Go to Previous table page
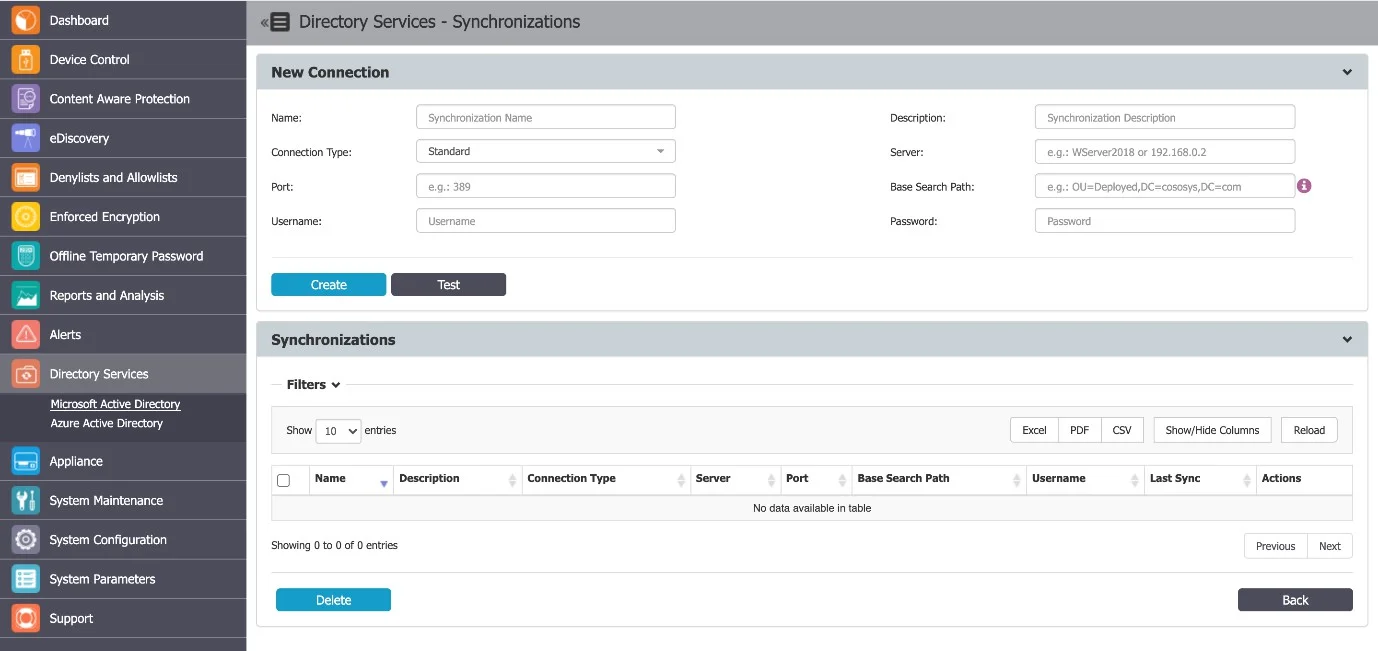This screenshot has height=651, width=1378. coord(1275,546)
